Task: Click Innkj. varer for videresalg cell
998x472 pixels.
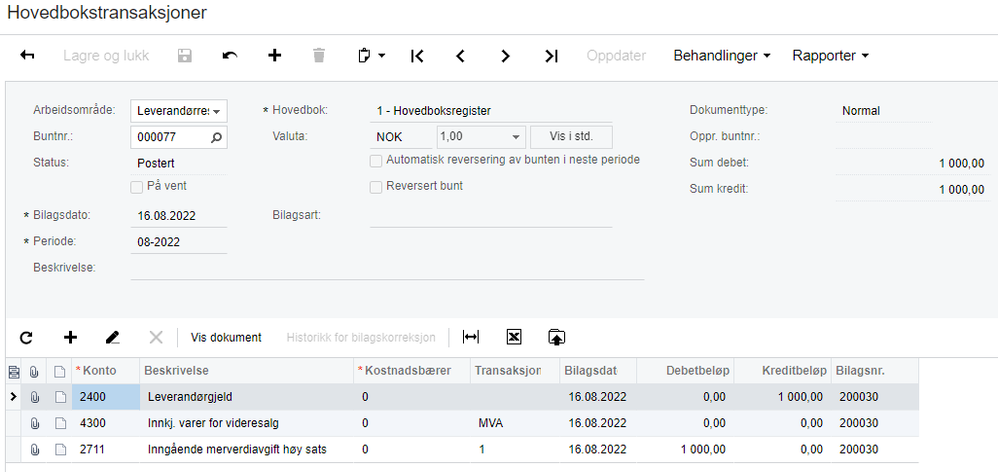Action: click(x=247, y=423)
